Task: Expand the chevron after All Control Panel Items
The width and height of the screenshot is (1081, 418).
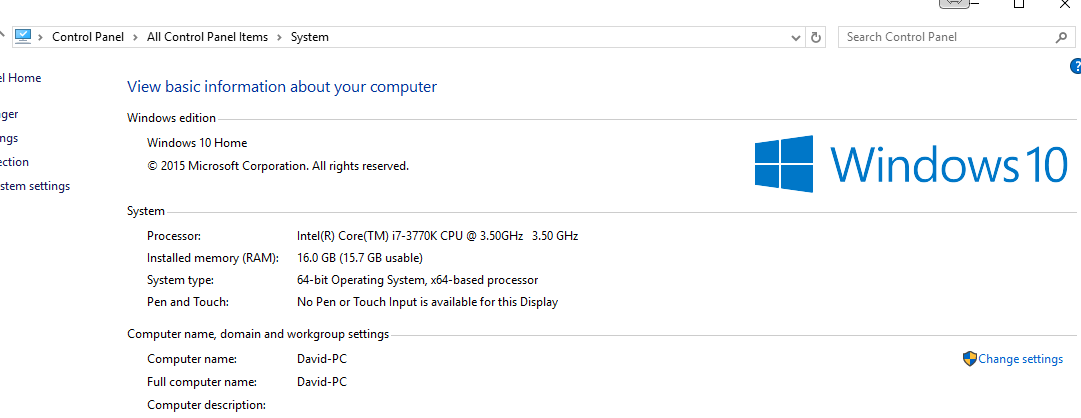Action: pyautogui.click(x=279, y=37)
